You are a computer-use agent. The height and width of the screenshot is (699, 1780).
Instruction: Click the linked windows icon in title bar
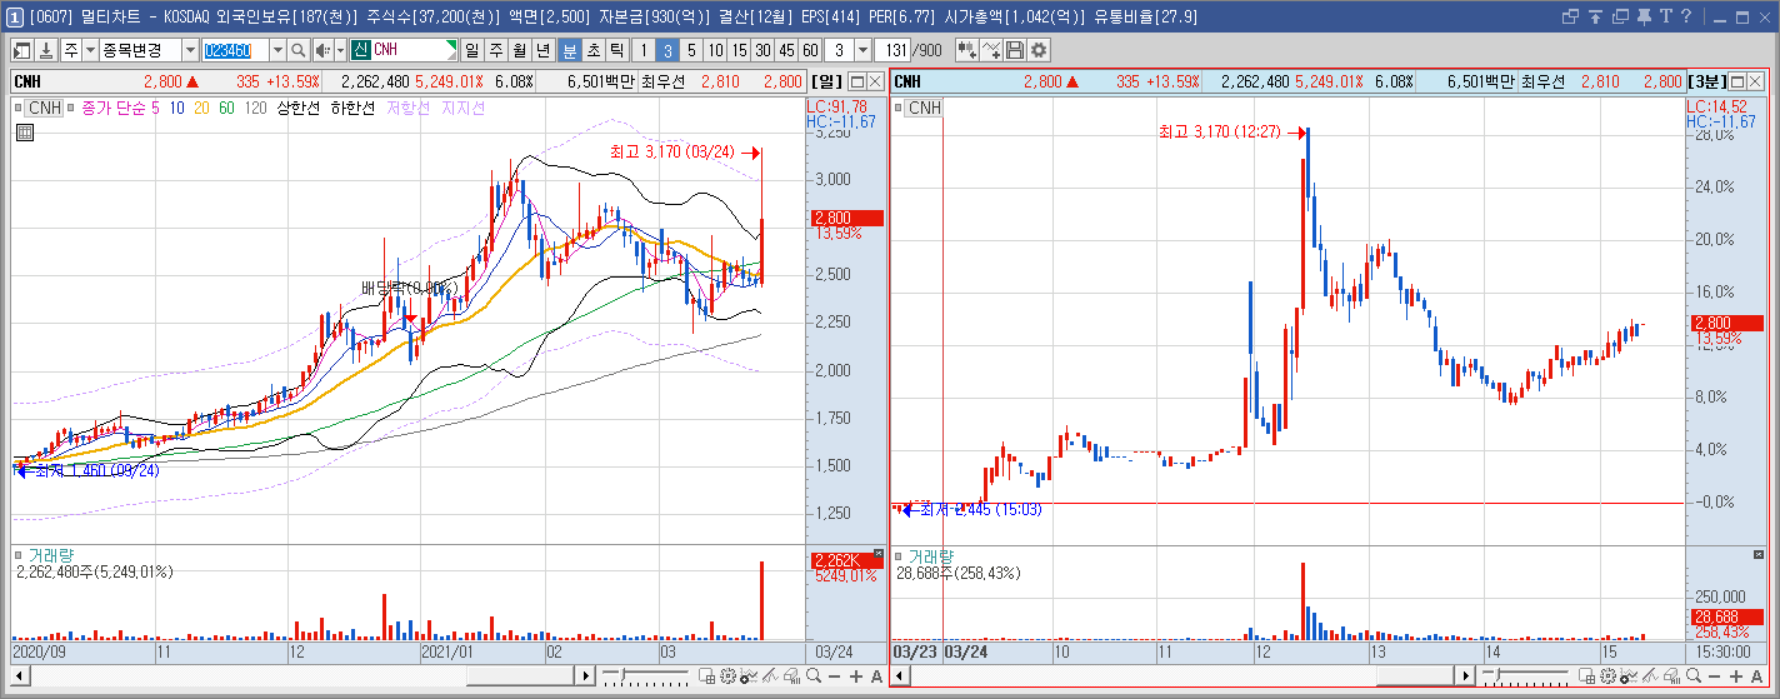(1570, 16)
